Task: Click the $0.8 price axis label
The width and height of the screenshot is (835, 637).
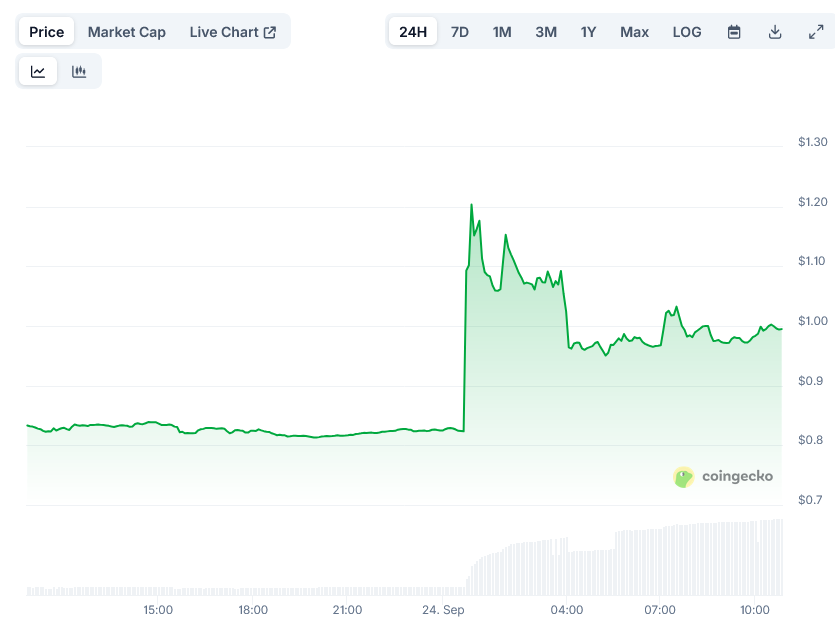Action: point(811,440)
